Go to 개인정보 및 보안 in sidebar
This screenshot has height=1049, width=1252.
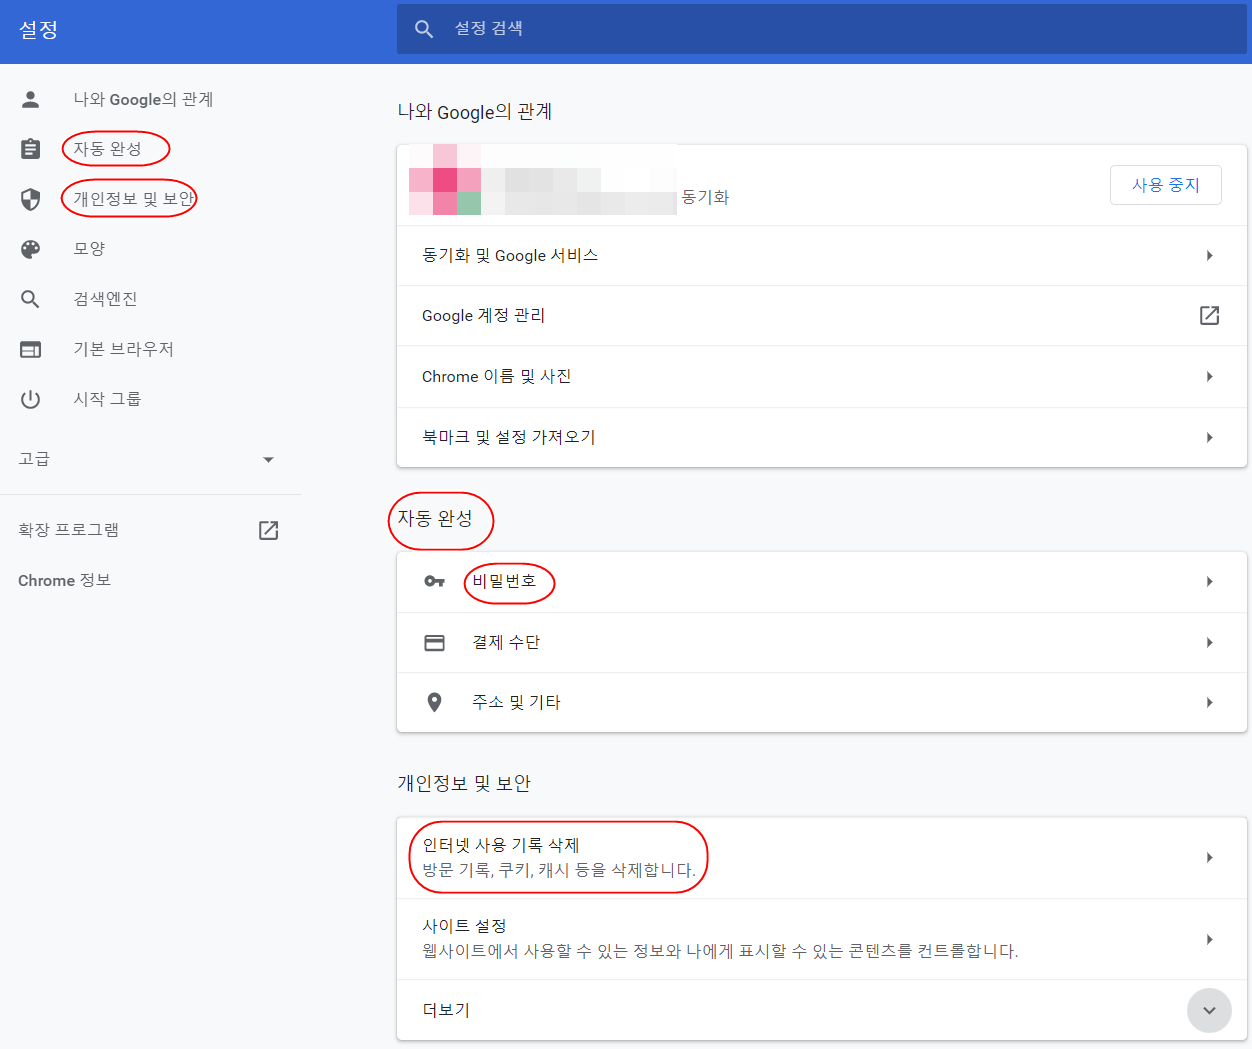coord(133,199)
